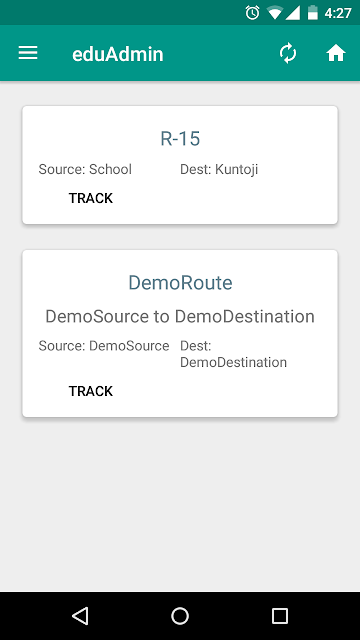Screen dimensions: 360x640
Task: Tap the refresh sync icon
Action: point(288,53)
